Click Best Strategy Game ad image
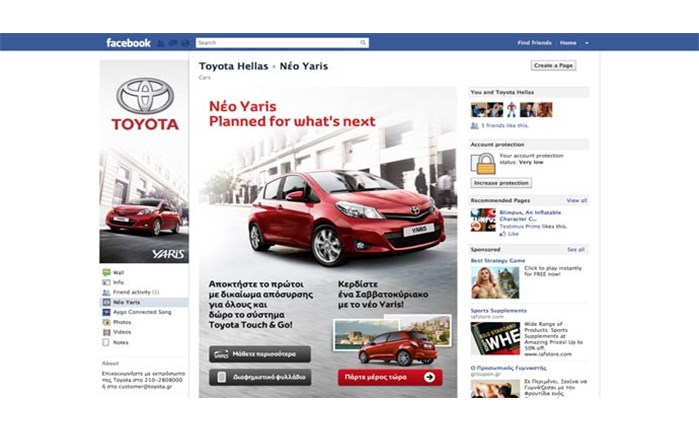699x430 pixels. coord(495,283)
